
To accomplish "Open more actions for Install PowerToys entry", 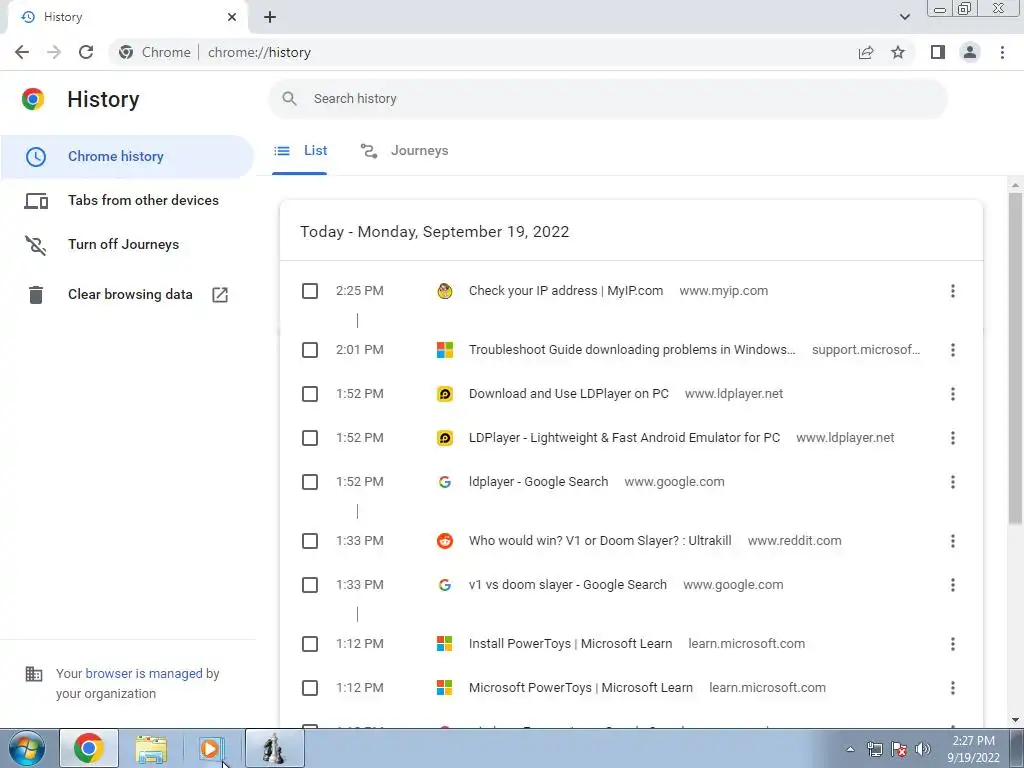I will pos(953,644).
